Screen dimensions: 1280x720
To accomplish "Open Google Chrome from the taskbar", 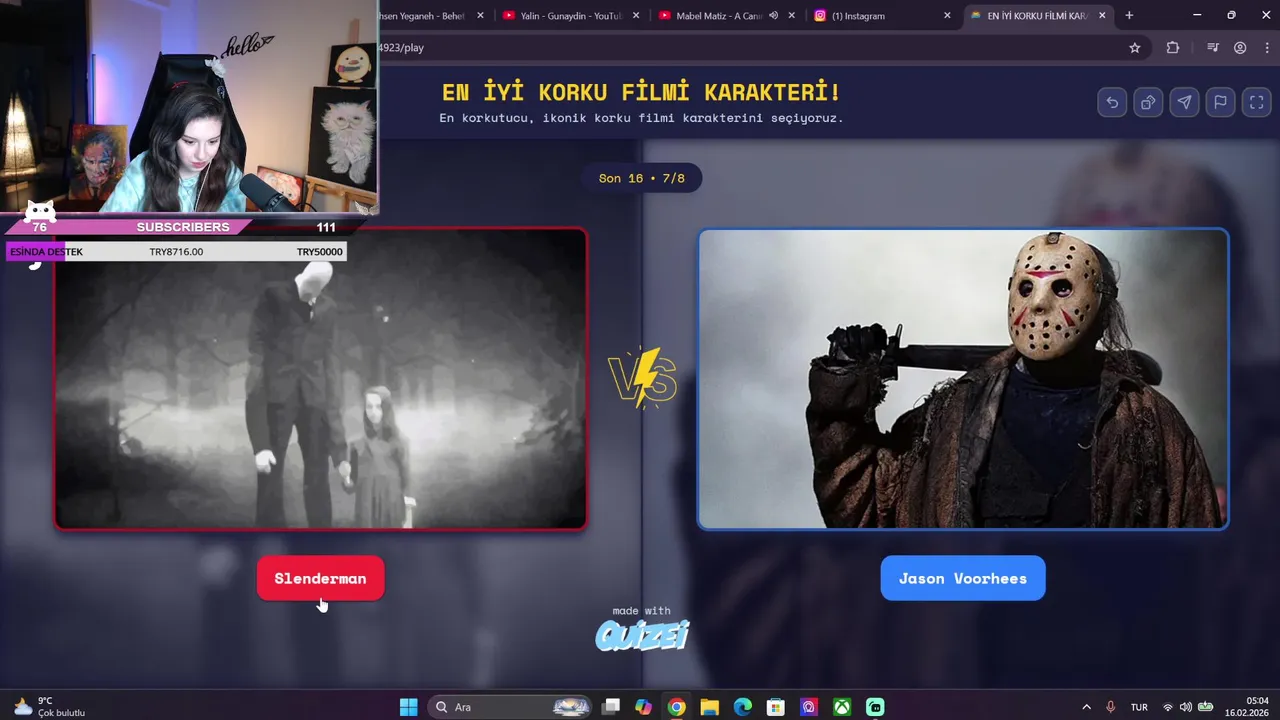I will (676, 707).
